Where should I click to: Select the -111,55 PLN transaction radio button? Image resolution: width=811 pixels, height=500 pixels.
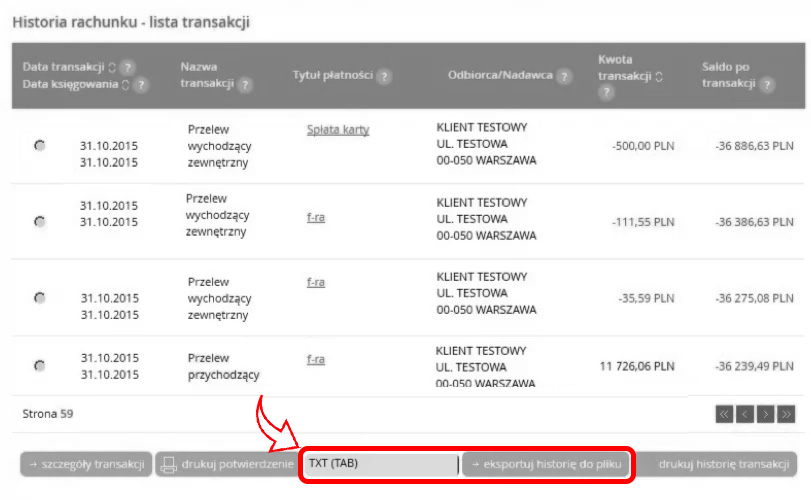(39, 221)
